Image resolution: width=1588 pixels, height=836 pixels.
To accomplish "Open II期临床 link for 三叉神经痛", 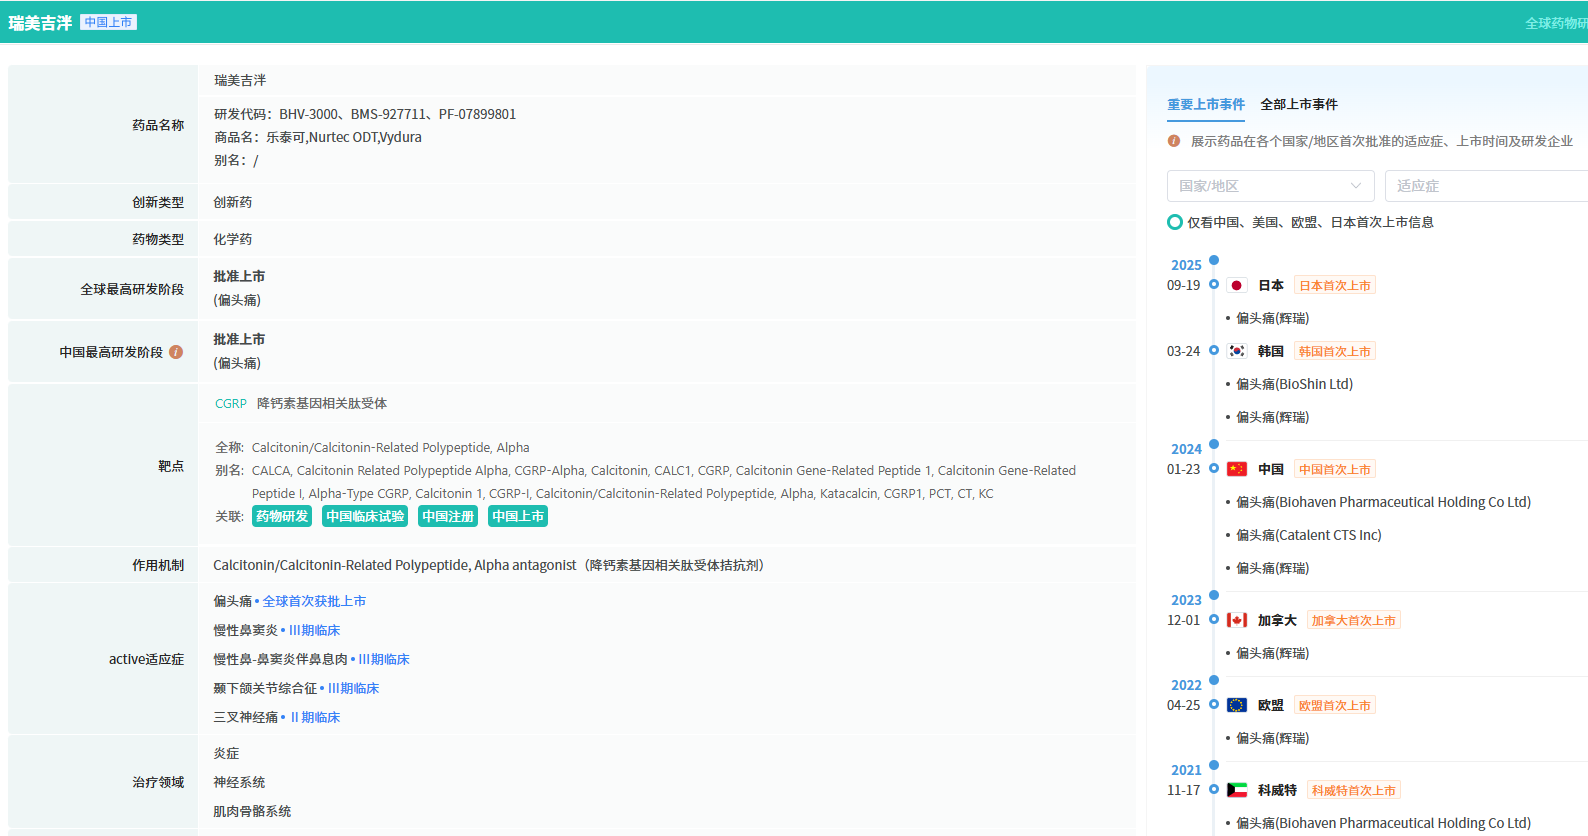I will (x=315, y=717).
